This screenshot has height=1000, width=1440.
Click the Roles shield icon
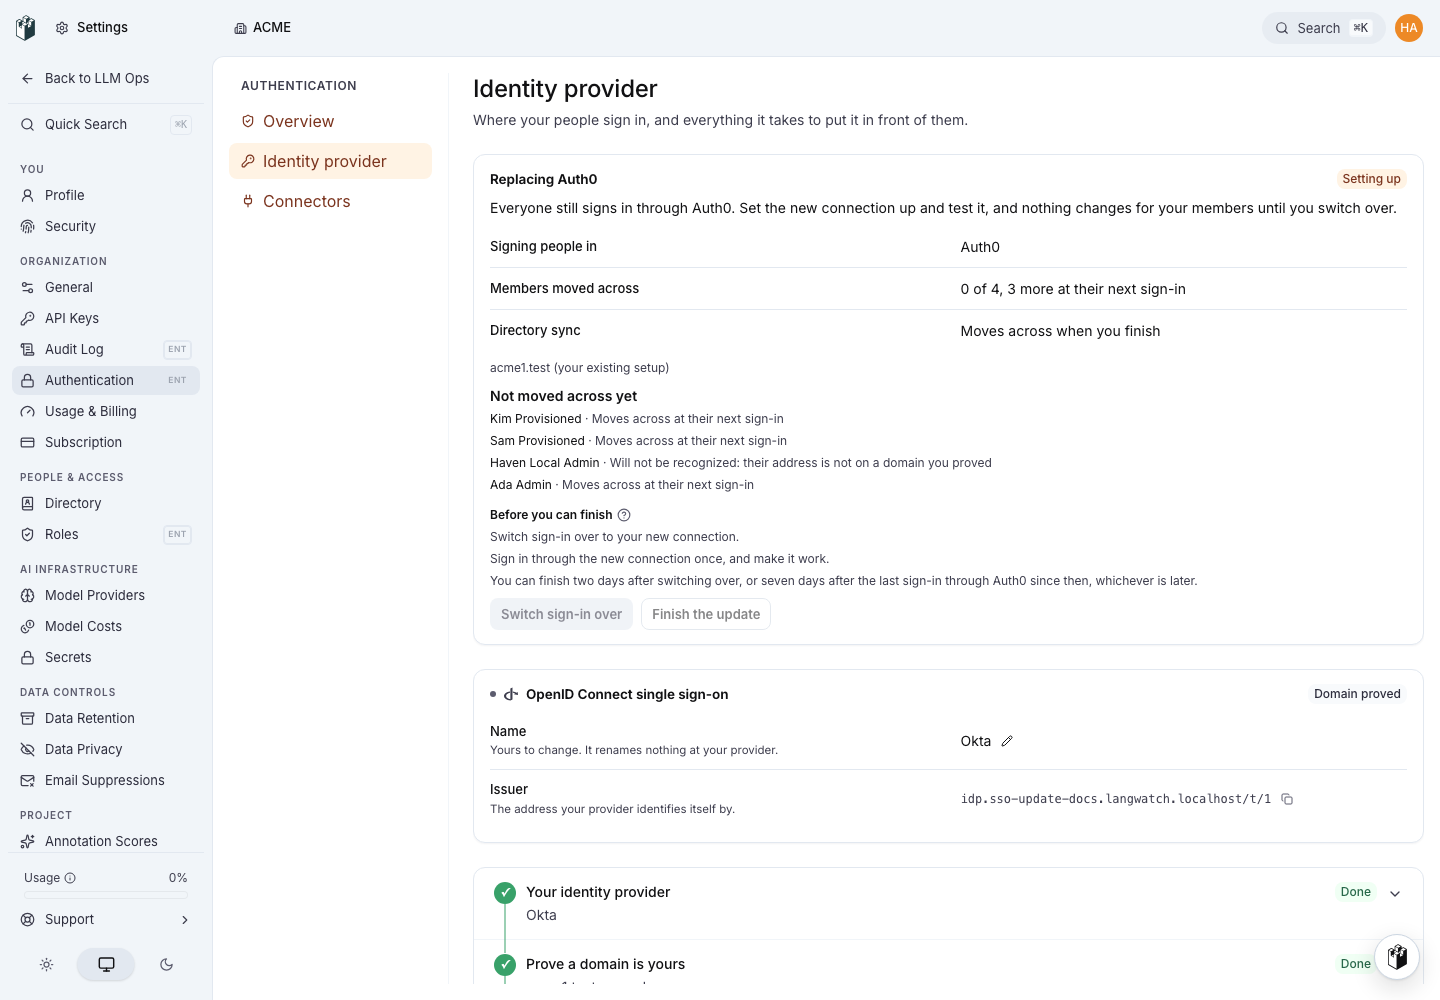click(x=28, y=535)
